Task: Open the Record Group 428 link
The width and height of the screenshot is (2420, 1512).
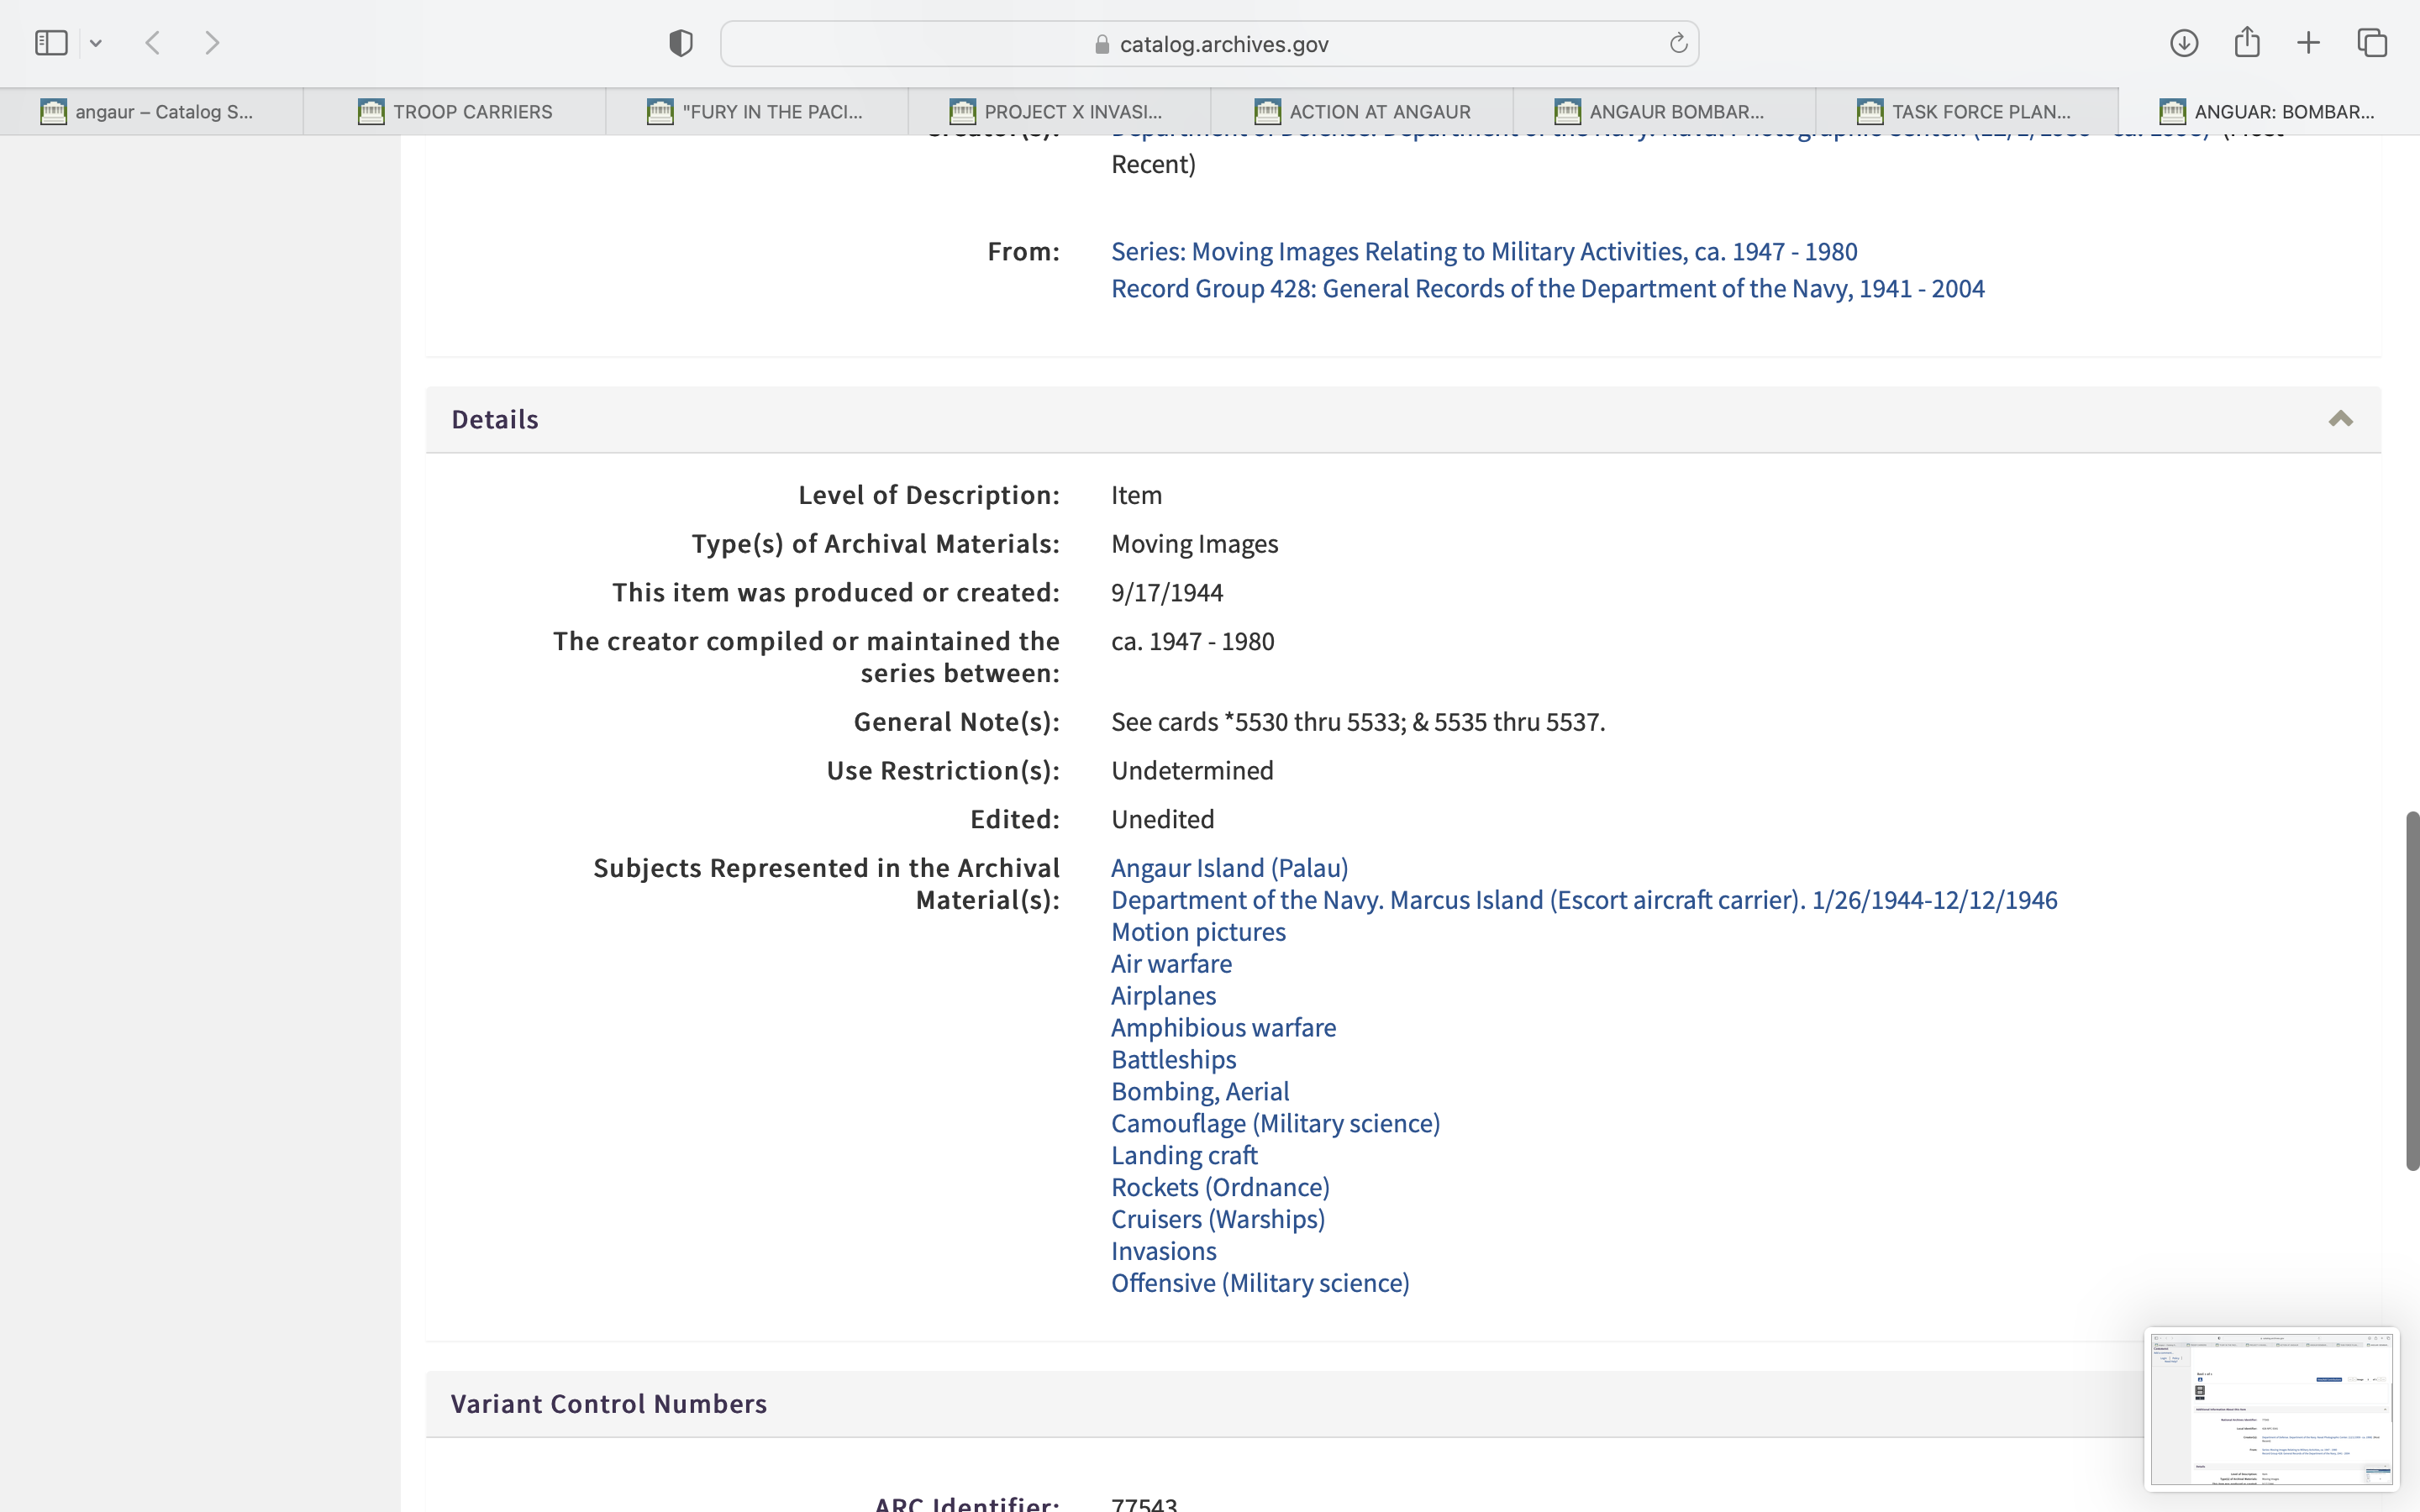Action: click(1547, 288)
